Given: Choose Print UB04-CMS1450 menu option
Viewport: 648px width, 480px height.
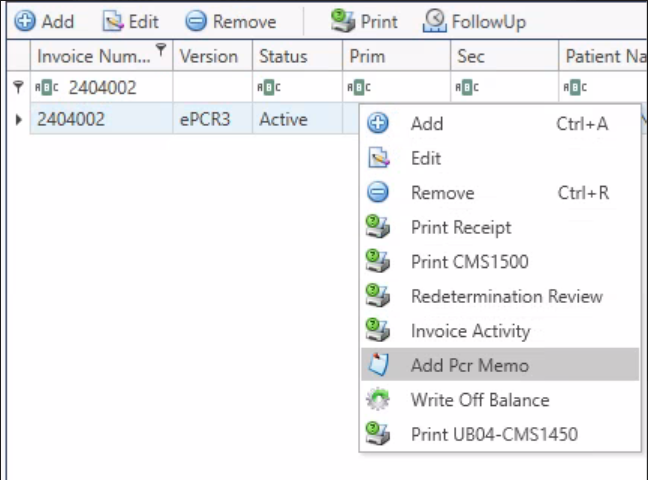Looking at the screenshot, I should (494, 434).
